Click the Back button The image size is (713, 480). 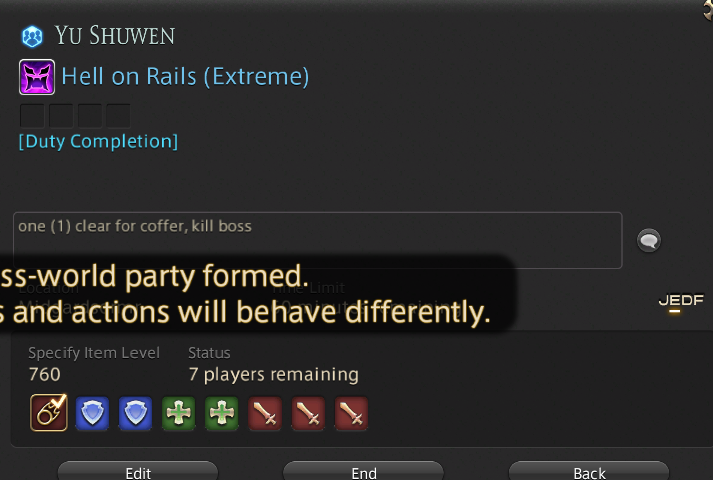589,471
